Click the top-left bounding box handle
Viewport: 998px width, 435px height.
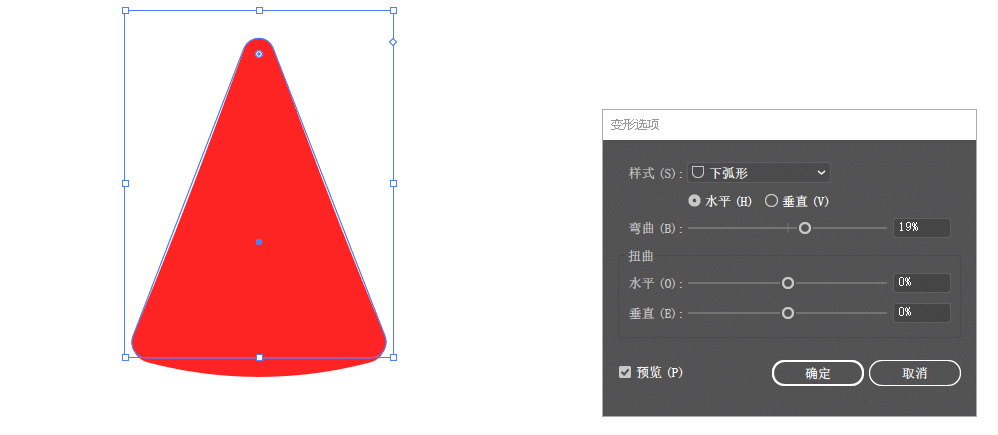125,10
